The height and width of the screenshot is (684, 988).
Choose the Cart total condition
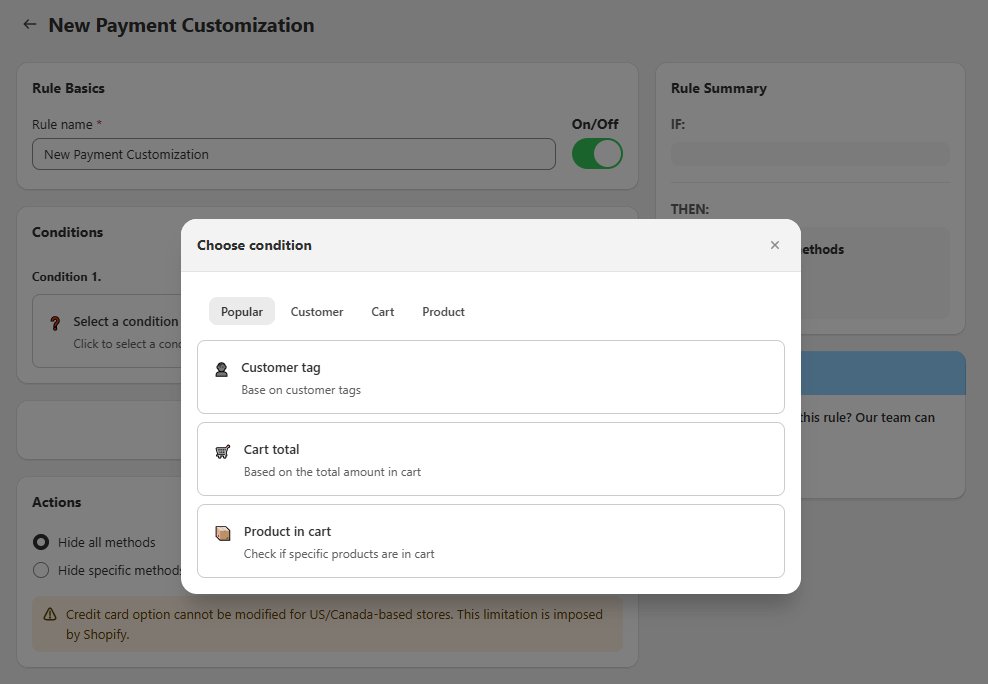click(490, 459)
